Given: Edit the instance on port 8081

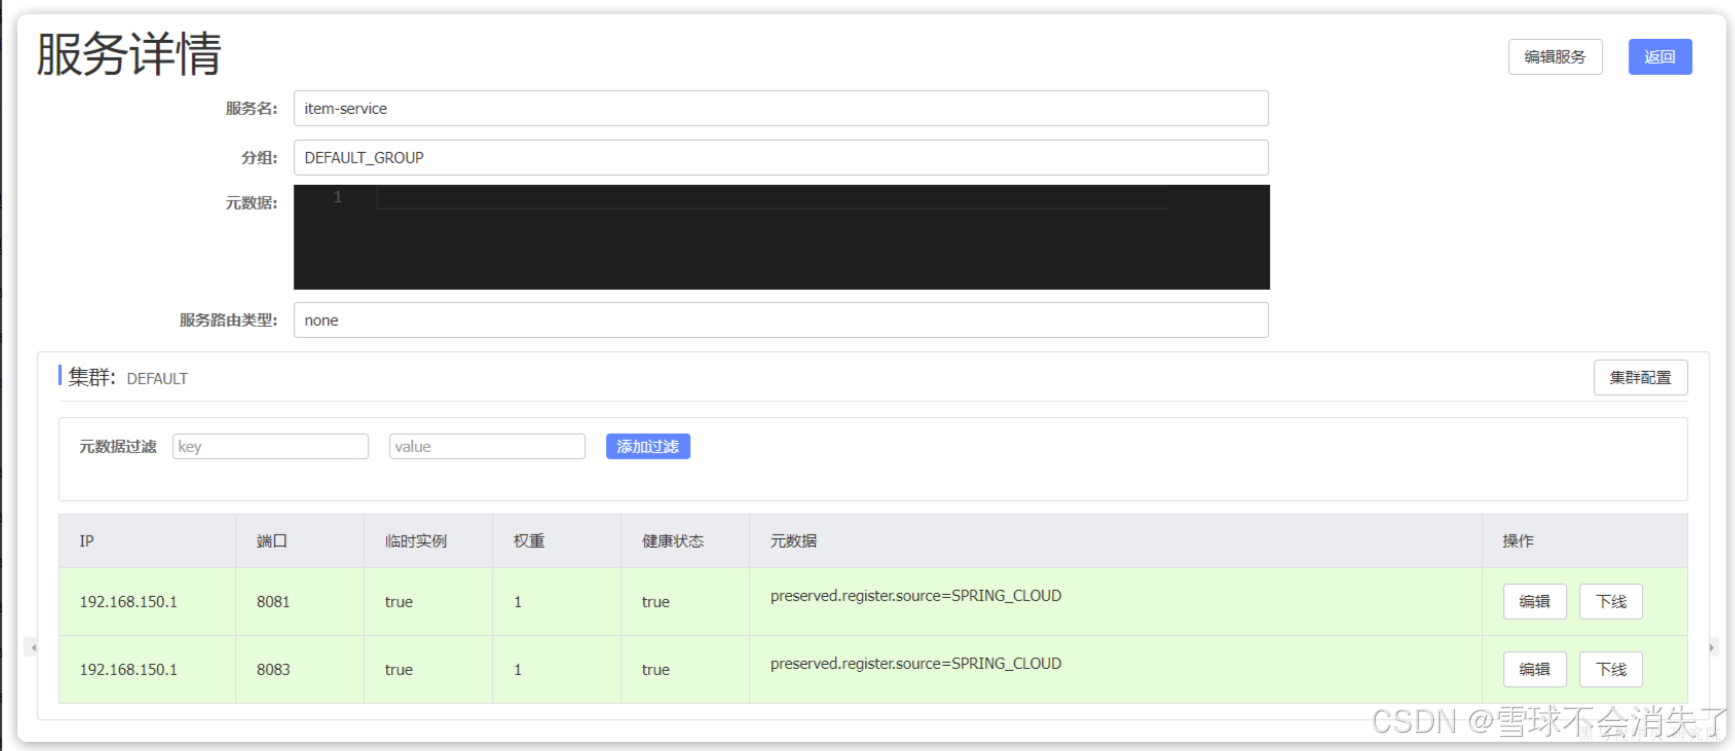Looking at the screenshot, I should (1535, 601).
